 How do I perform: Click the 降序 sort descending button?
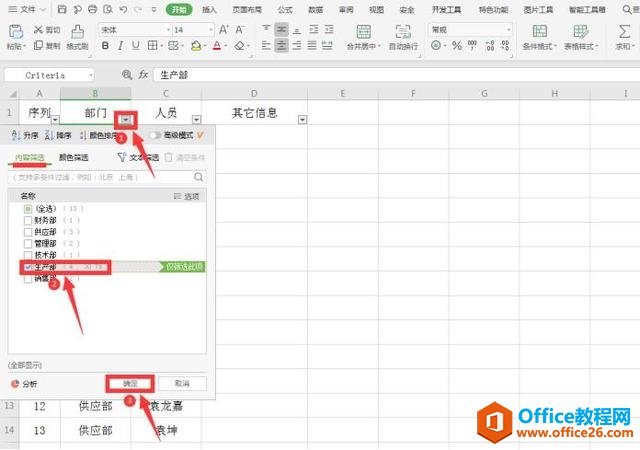tap(58, 135)
